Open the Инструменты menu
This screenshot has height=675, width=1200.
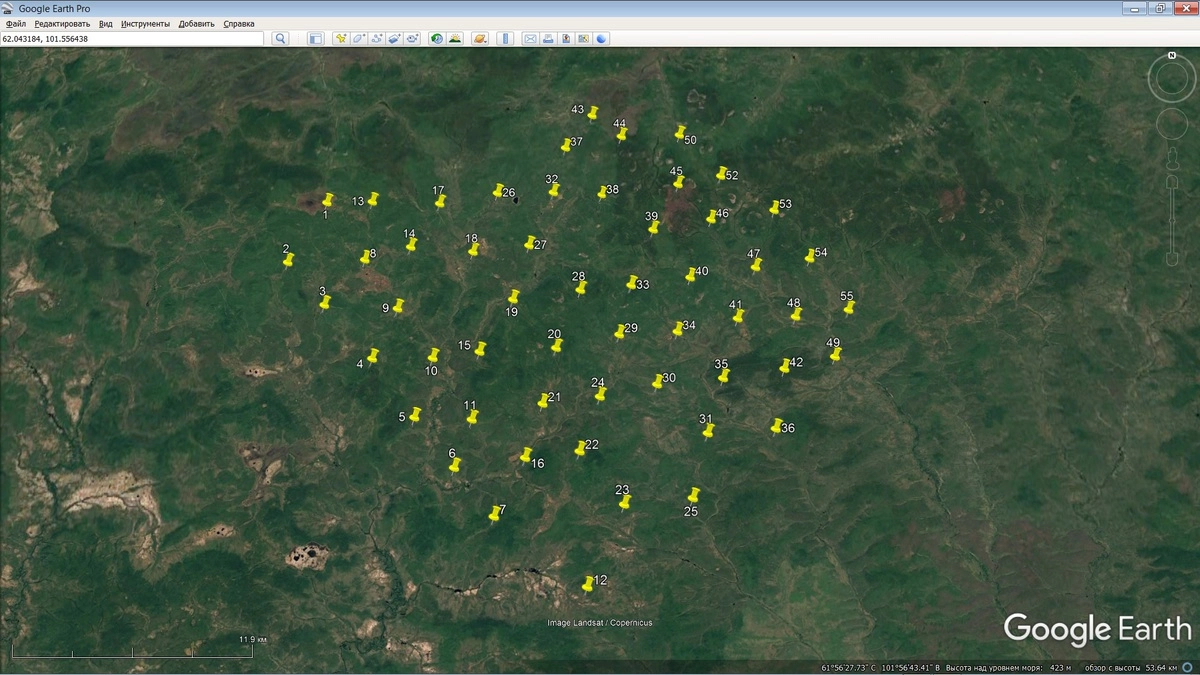point(145,23)
